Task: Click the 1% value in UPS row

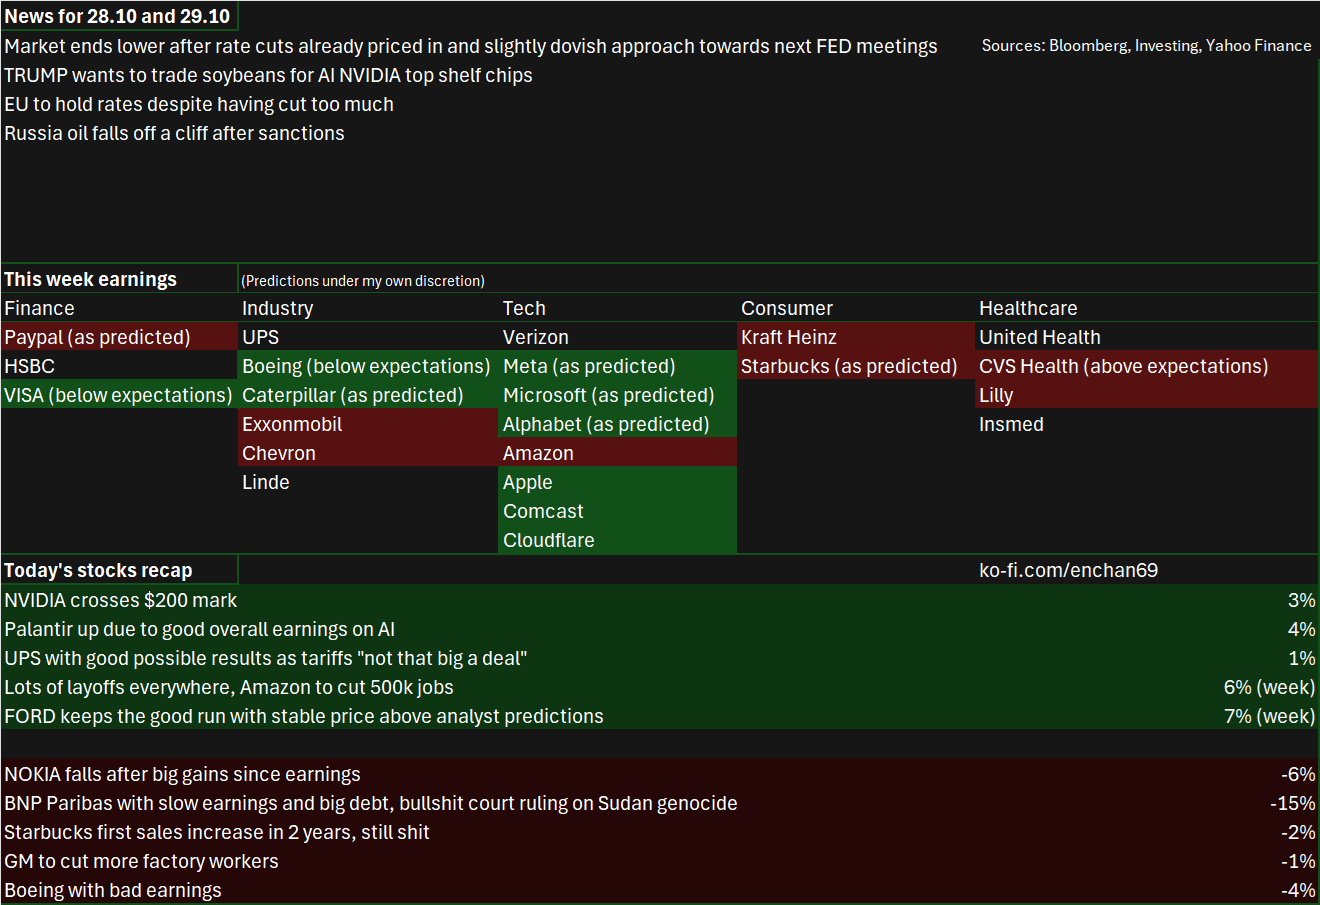Action: coord(1301,658)
